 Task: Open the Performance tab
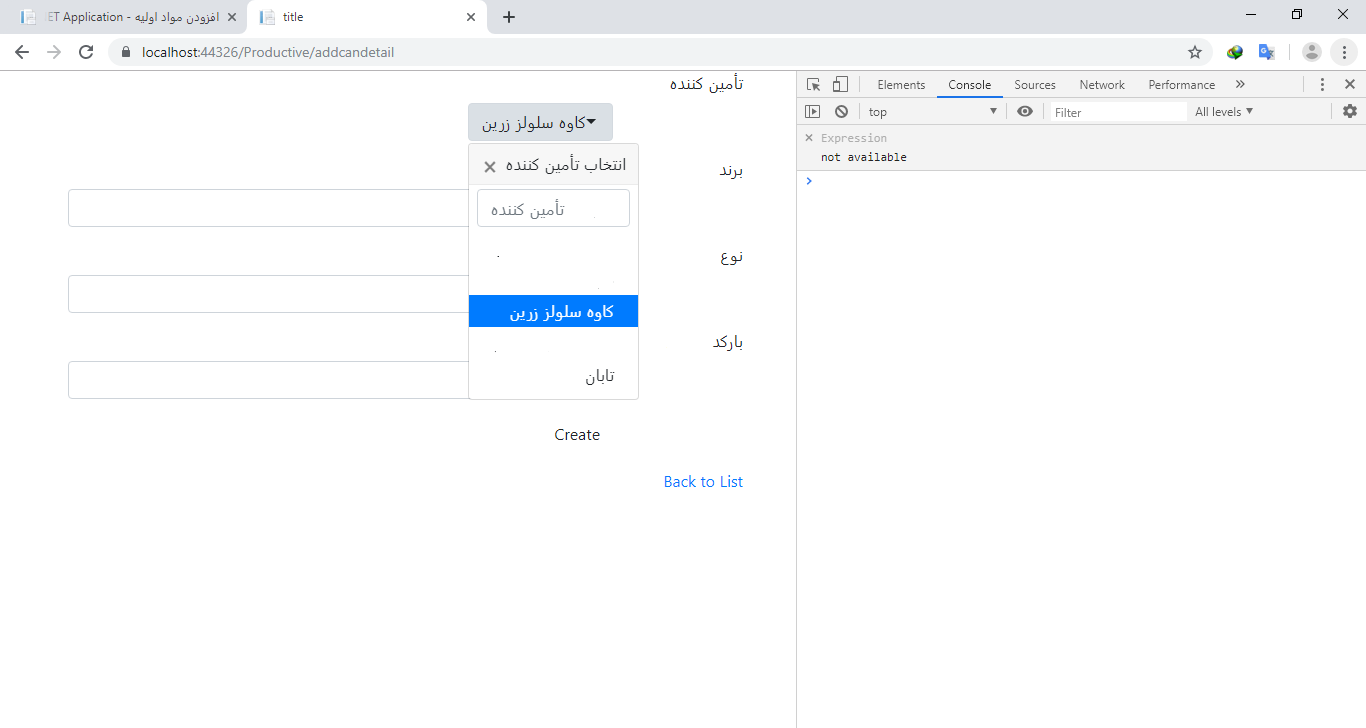point(1182,85)
